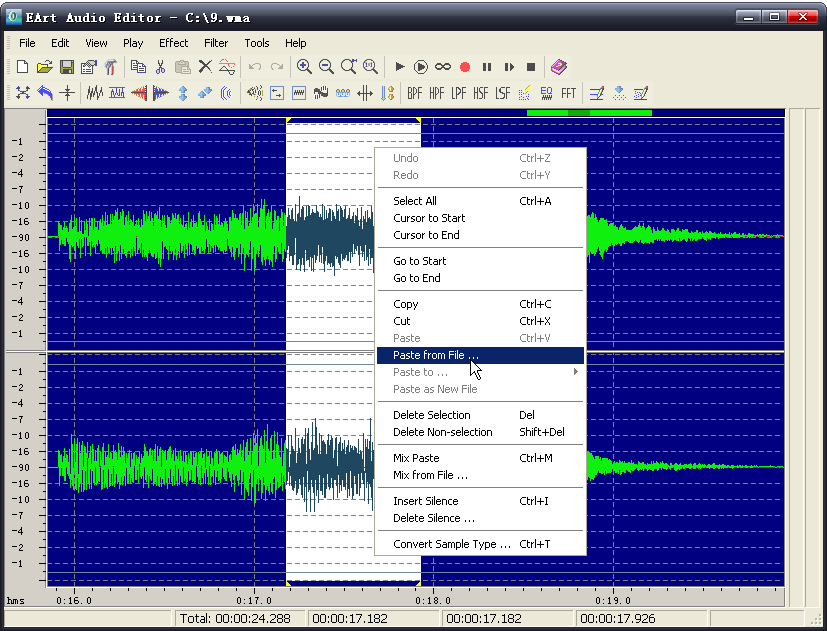Click the 0:19.0 time ruler mark

pos(612,600)
